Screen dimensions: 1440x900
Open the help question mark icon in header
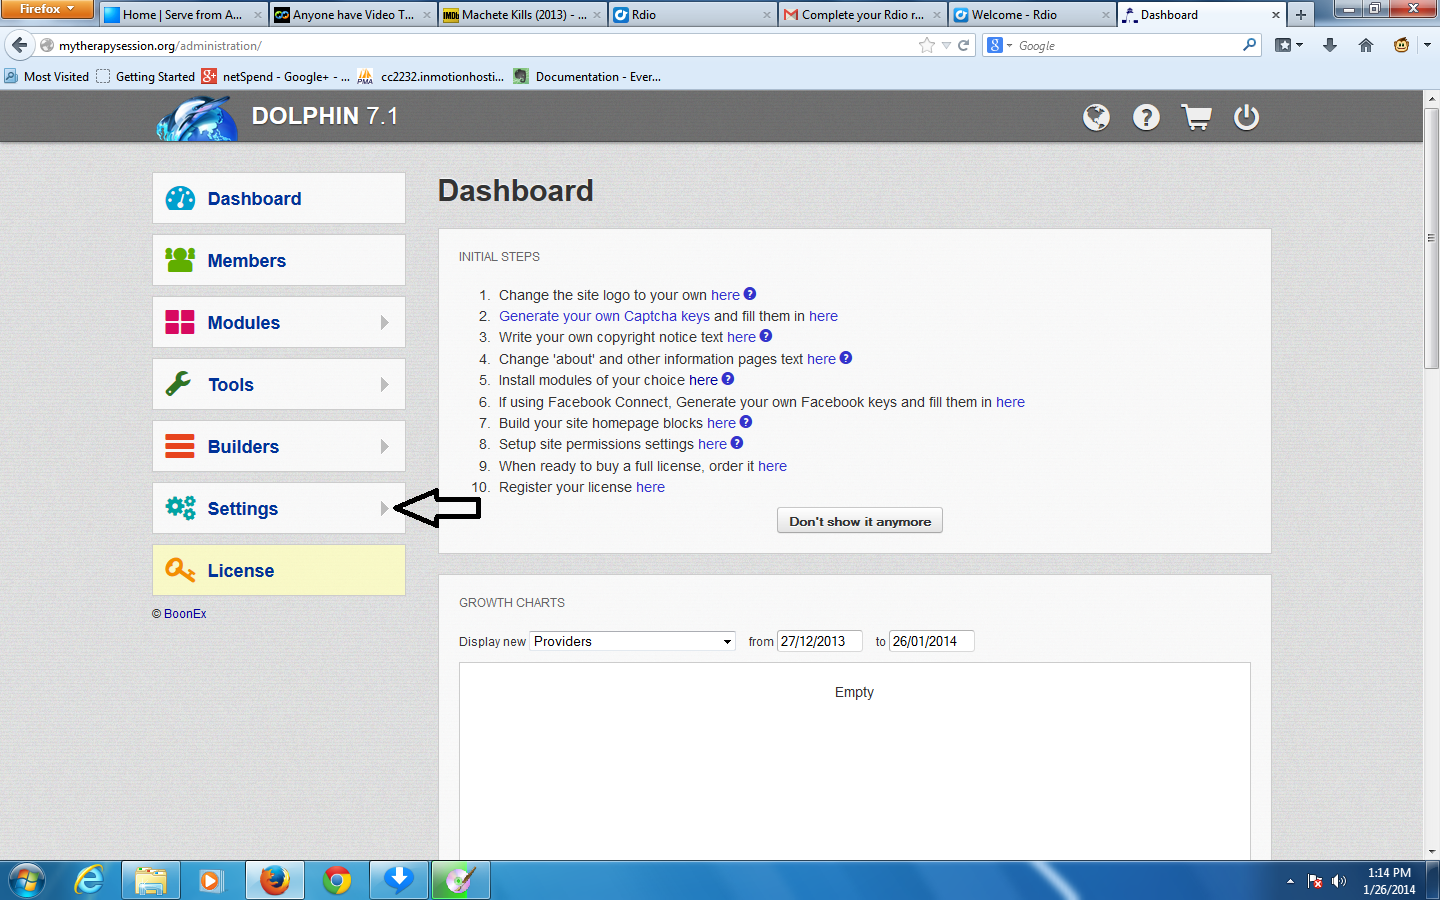tap(1146, 117)
